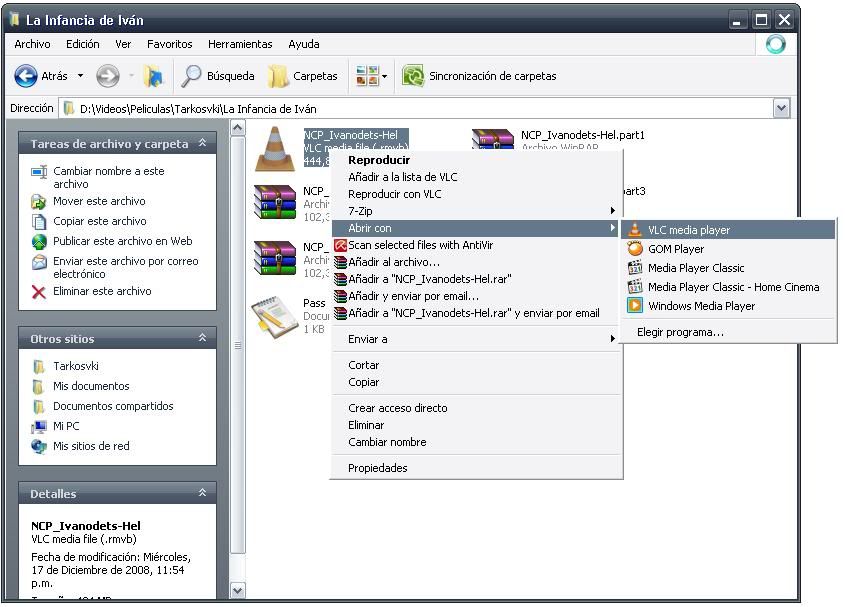Toggle the Carpetas folder pane button
This screenshot has height=607, width=845.
pos(303,76)
